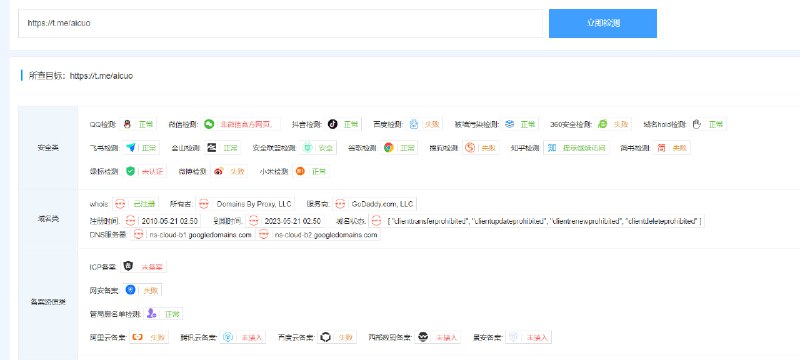Click the 'Domains By Proxy, LLC' owner value
The height and width of the screenshot is (360, 800).
click(254, 204)
